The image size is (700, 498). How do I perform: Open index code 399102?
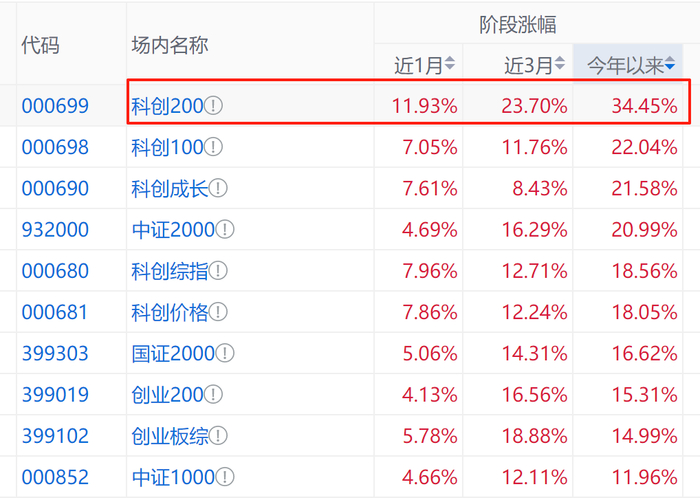coord(55,436)
